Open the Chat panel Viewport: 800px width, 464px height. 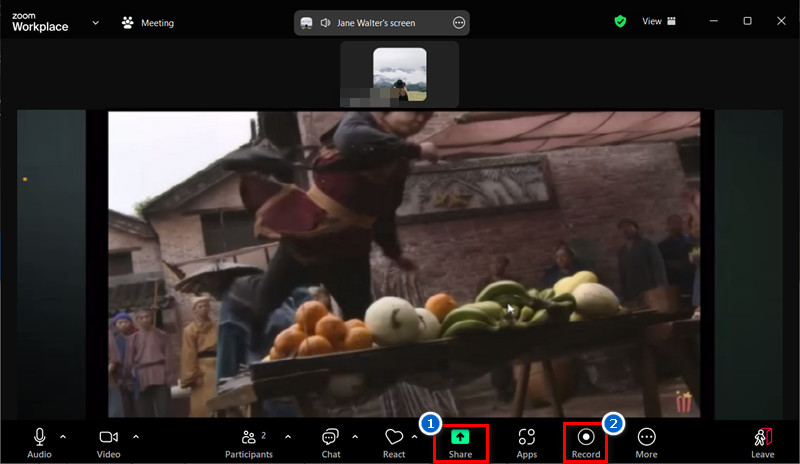coord(331,443)
